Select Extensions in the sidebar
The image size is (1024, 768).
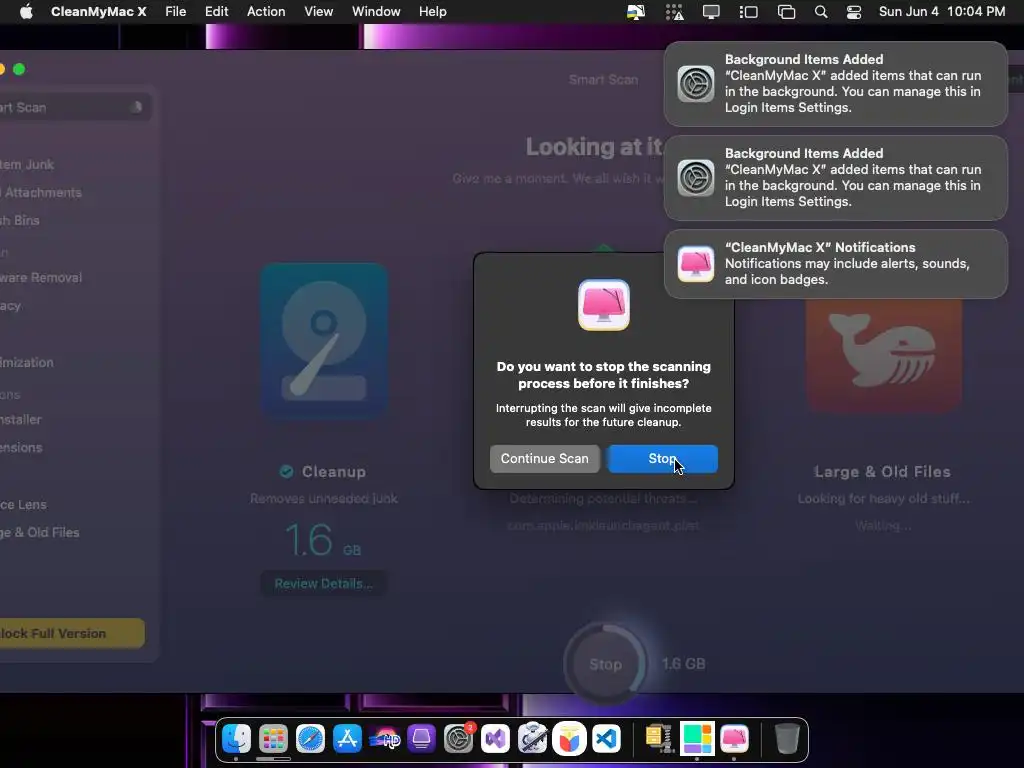(x=22, y=447)
